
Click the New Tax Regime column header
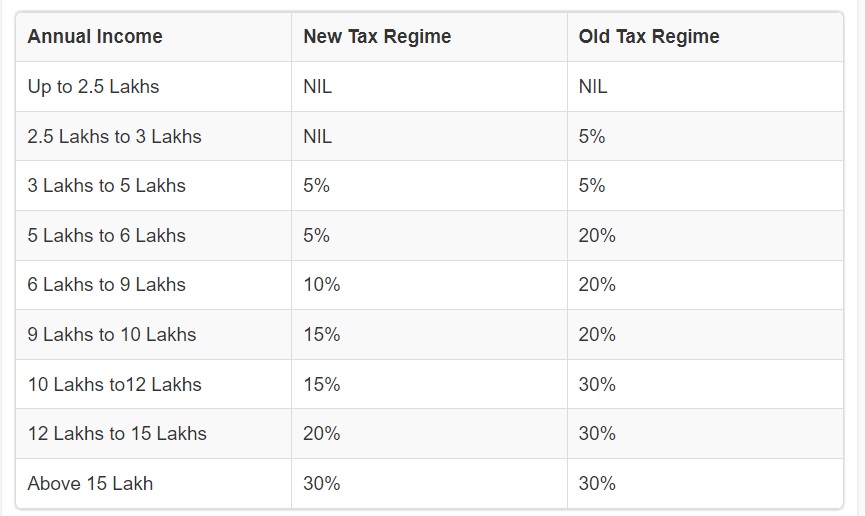[x=377, y=37]
